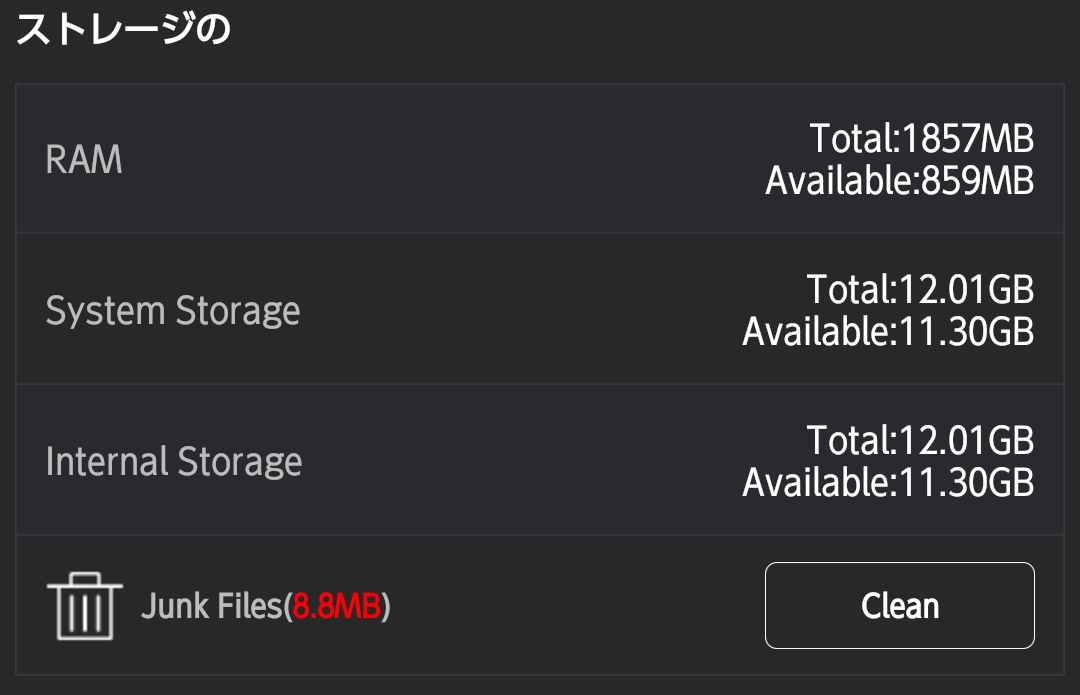Screen dimensions: 1080x695
Task: Click the trash can icon
Action: coord(84,606)
